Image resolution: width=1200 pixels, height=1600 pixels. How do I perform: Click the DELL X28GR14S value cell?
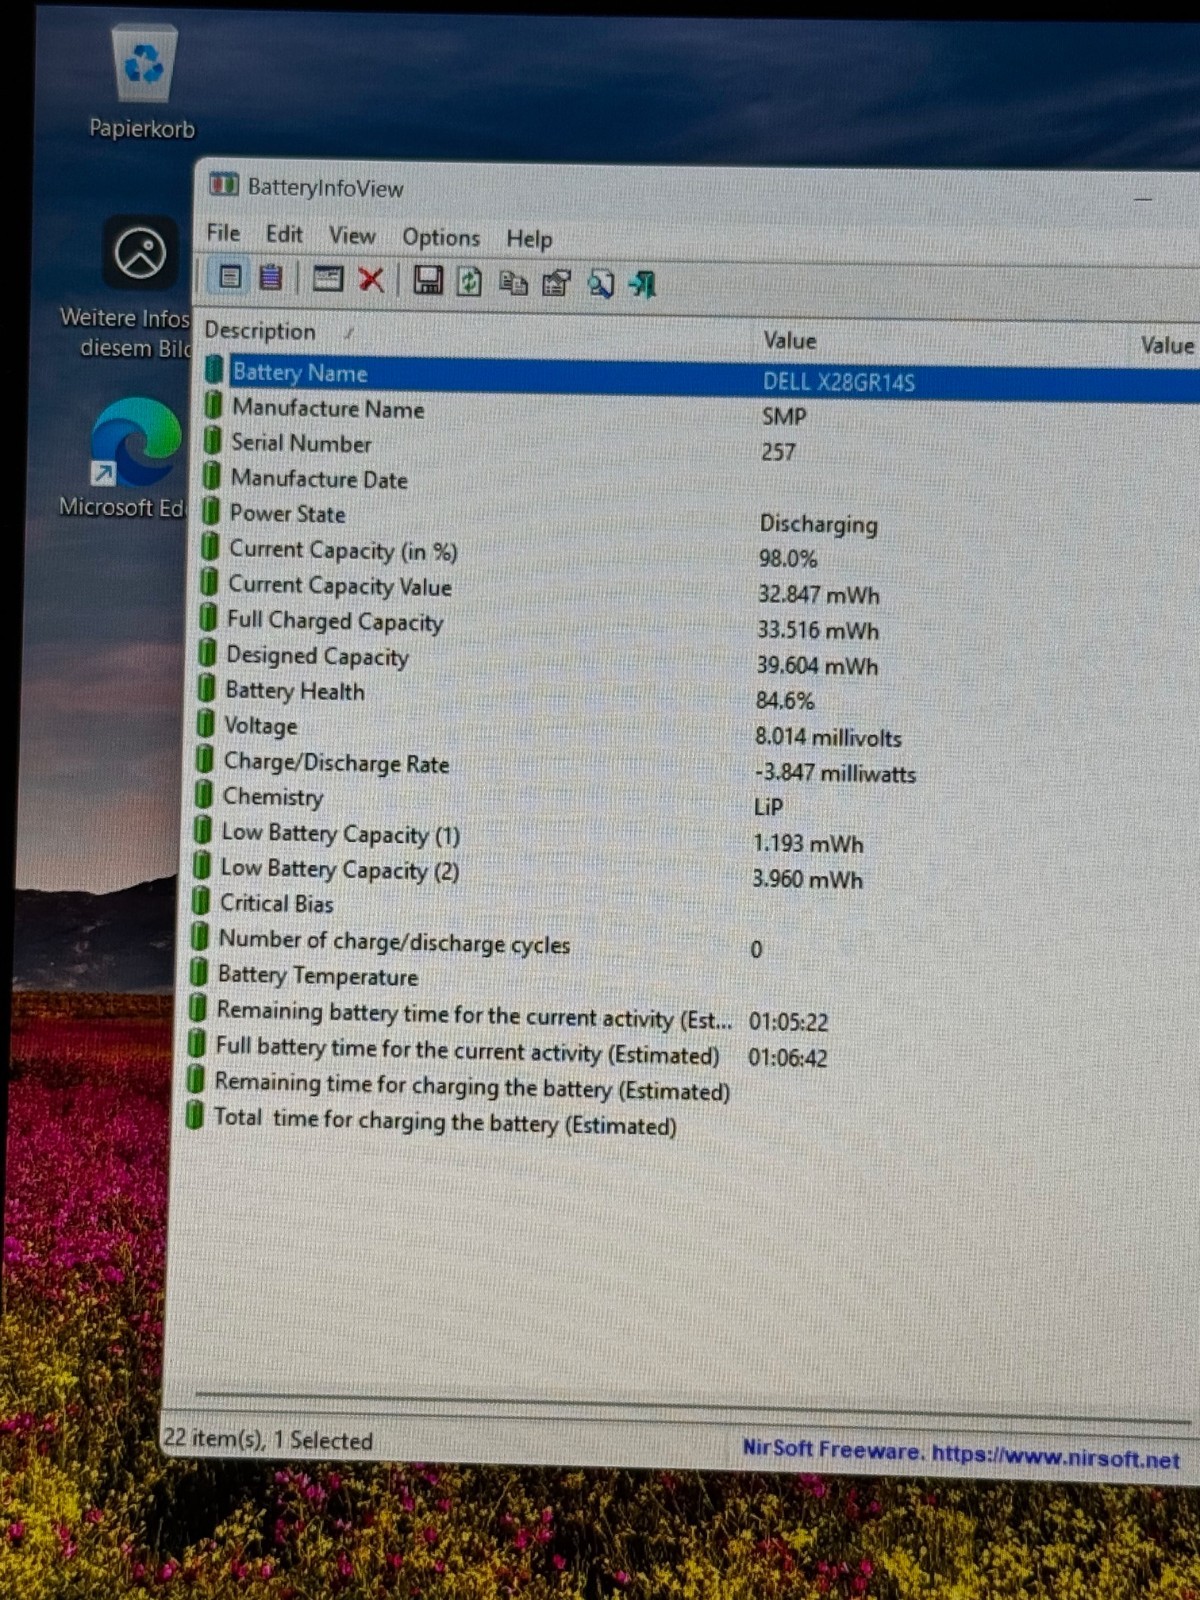tap(839, 382)
